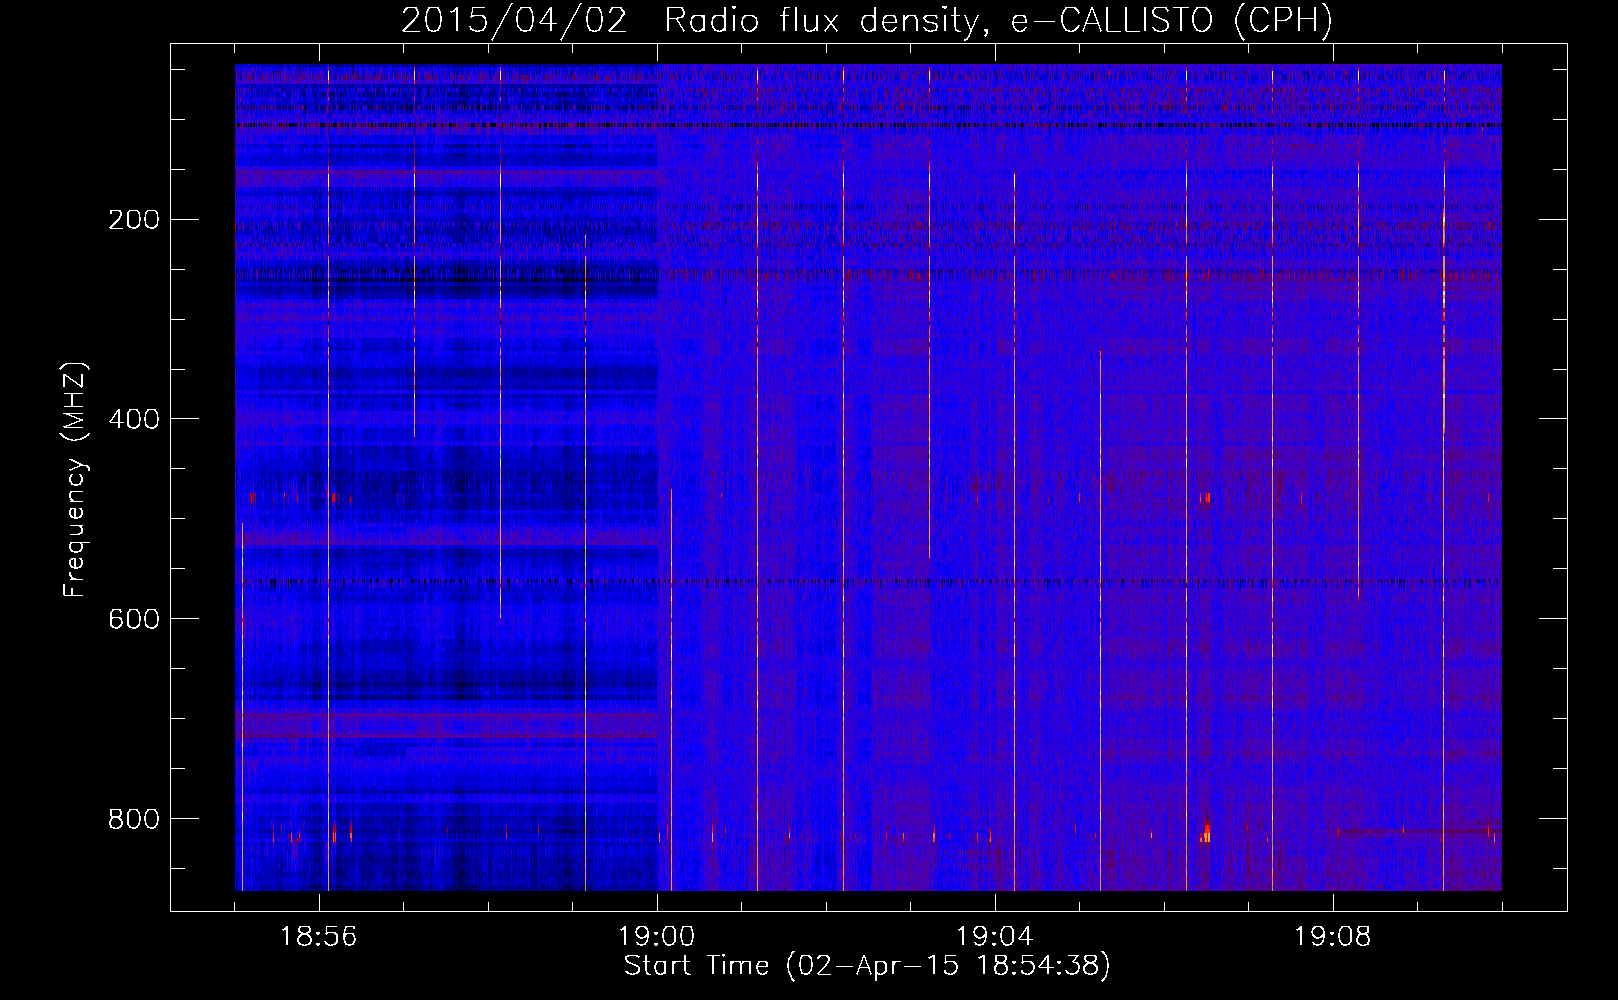1618x1000 pixels.
Task: Click the '18:56' time axis label
Action: (x=318, y=937)
